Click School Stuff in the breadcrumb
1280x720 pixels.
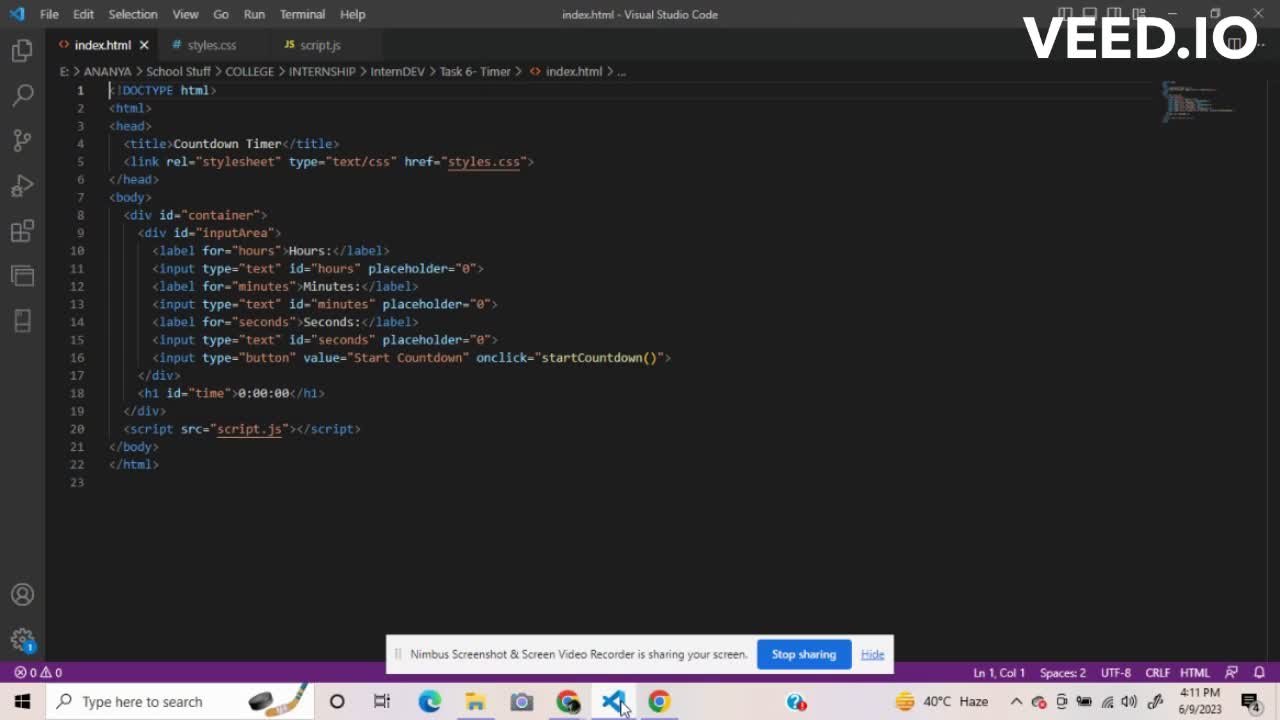pyautogui.click(x=178, y=72)
